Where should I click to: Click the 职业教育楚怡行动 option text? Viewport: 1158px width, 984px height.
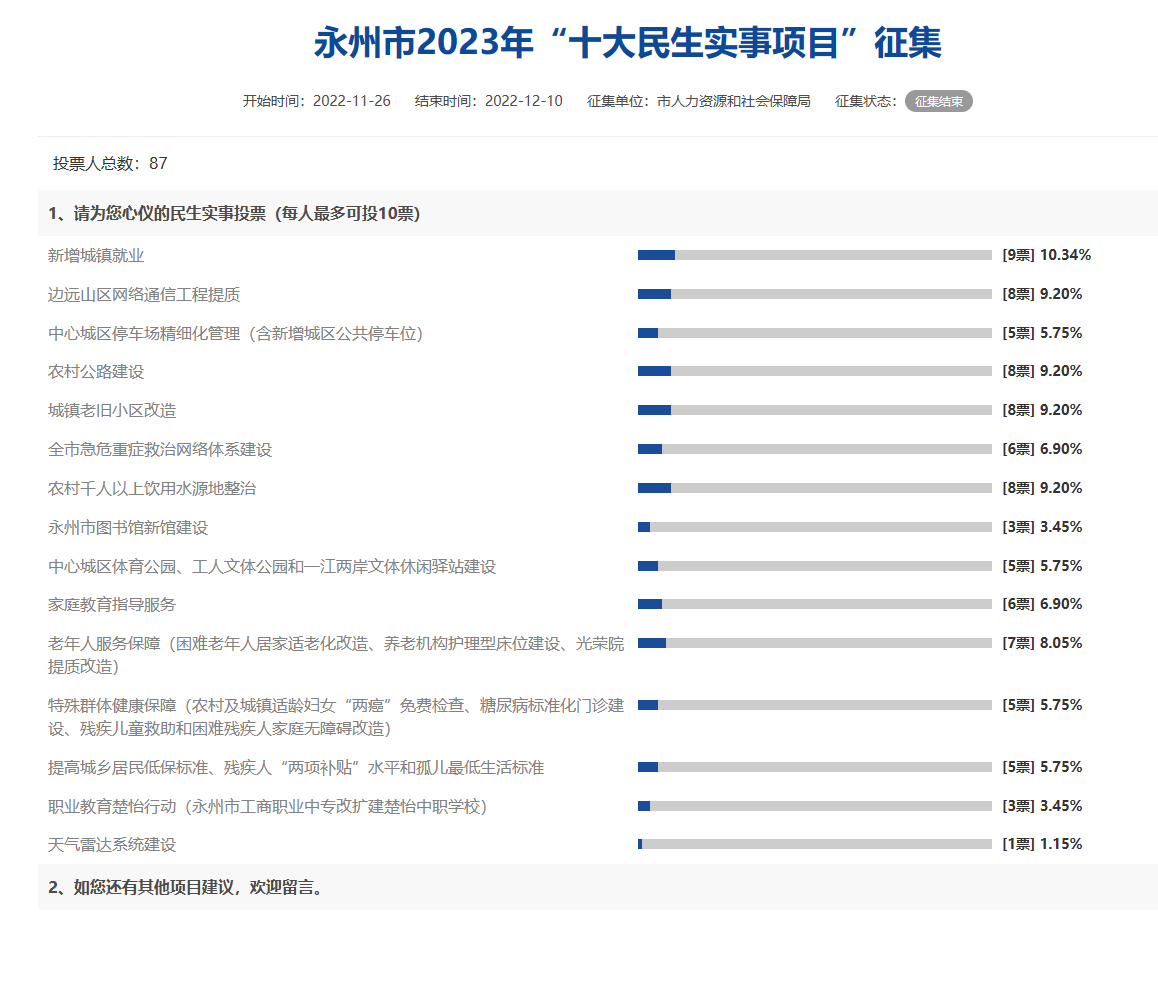pos(268,806)
